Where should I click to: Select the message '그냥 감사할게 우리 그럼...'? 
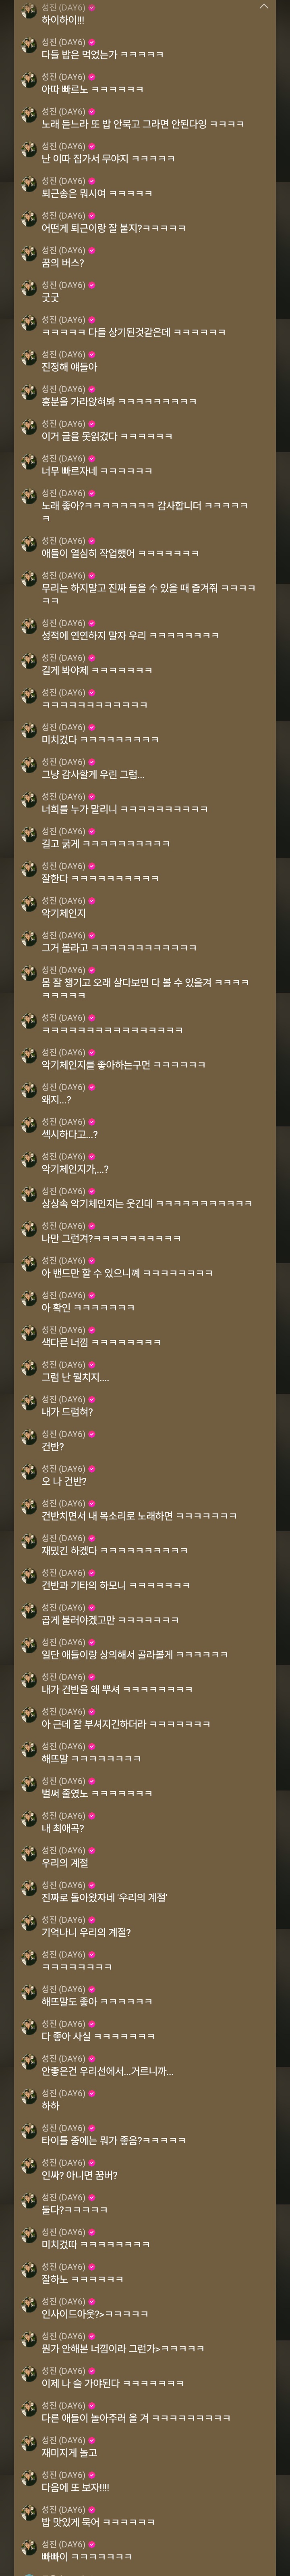92,774
